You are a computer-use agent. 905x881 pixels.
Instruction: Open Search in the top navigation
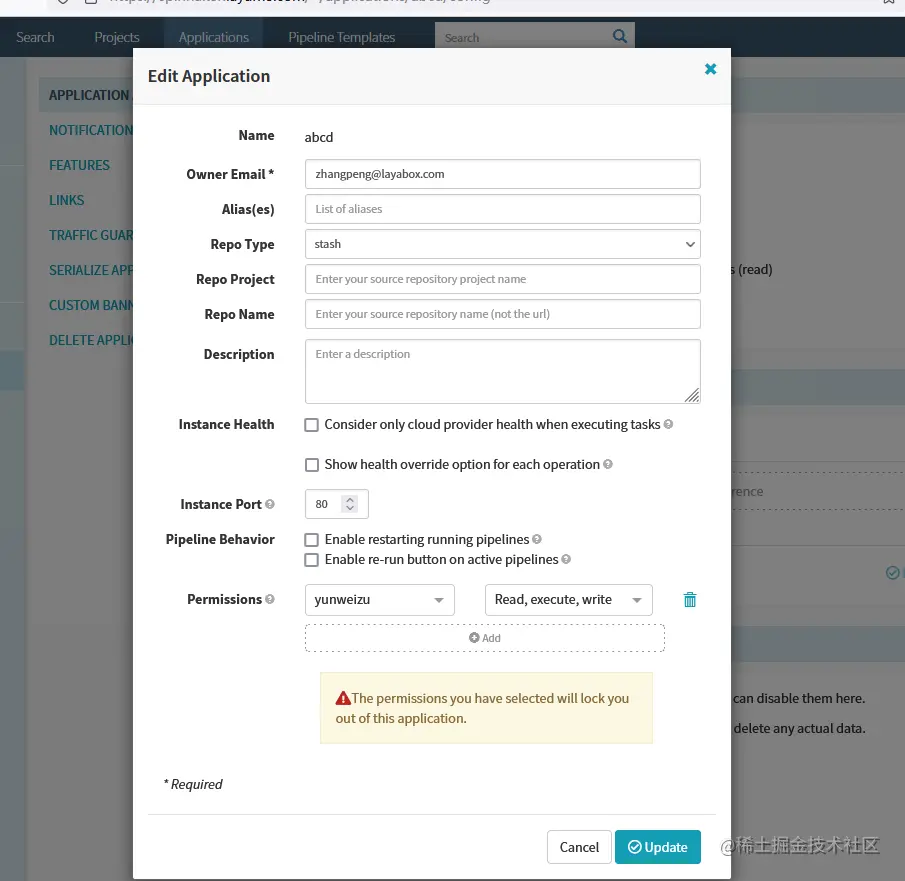(x=35, y=37)
